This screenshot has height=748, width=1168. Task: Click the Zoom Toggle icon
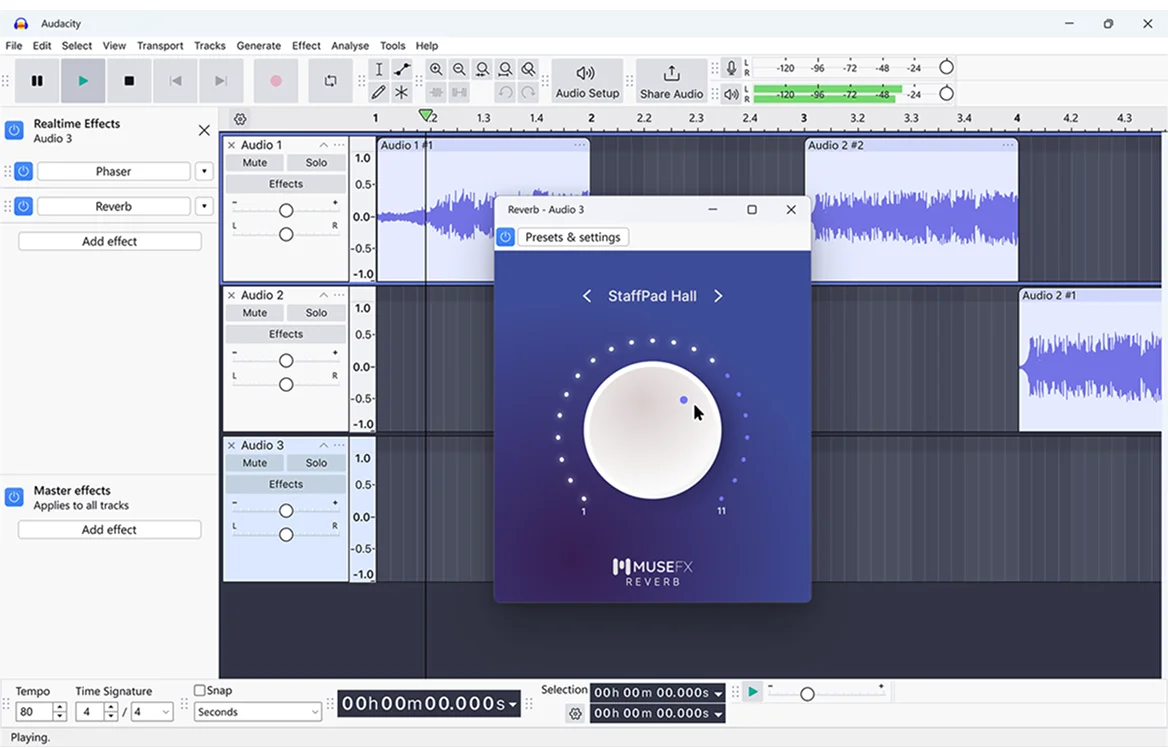529,69
